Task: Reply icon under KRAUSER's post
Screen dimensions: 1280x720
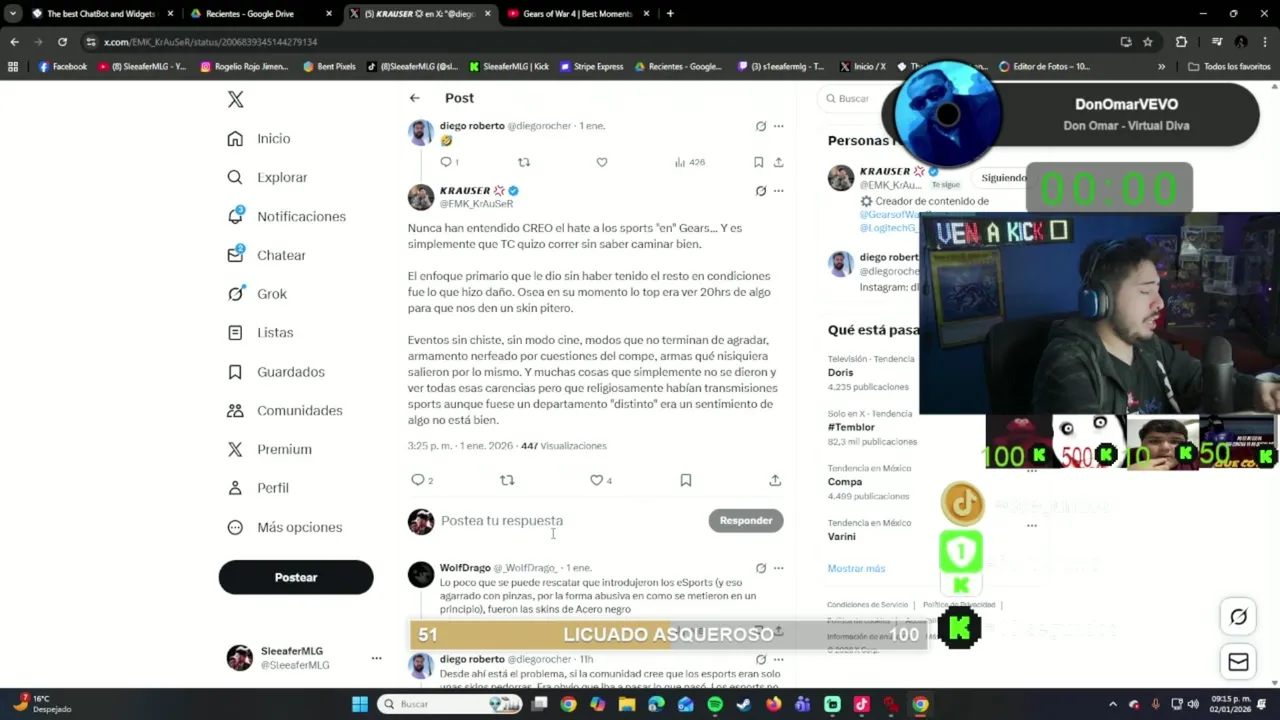Action: tap(418, 480)
